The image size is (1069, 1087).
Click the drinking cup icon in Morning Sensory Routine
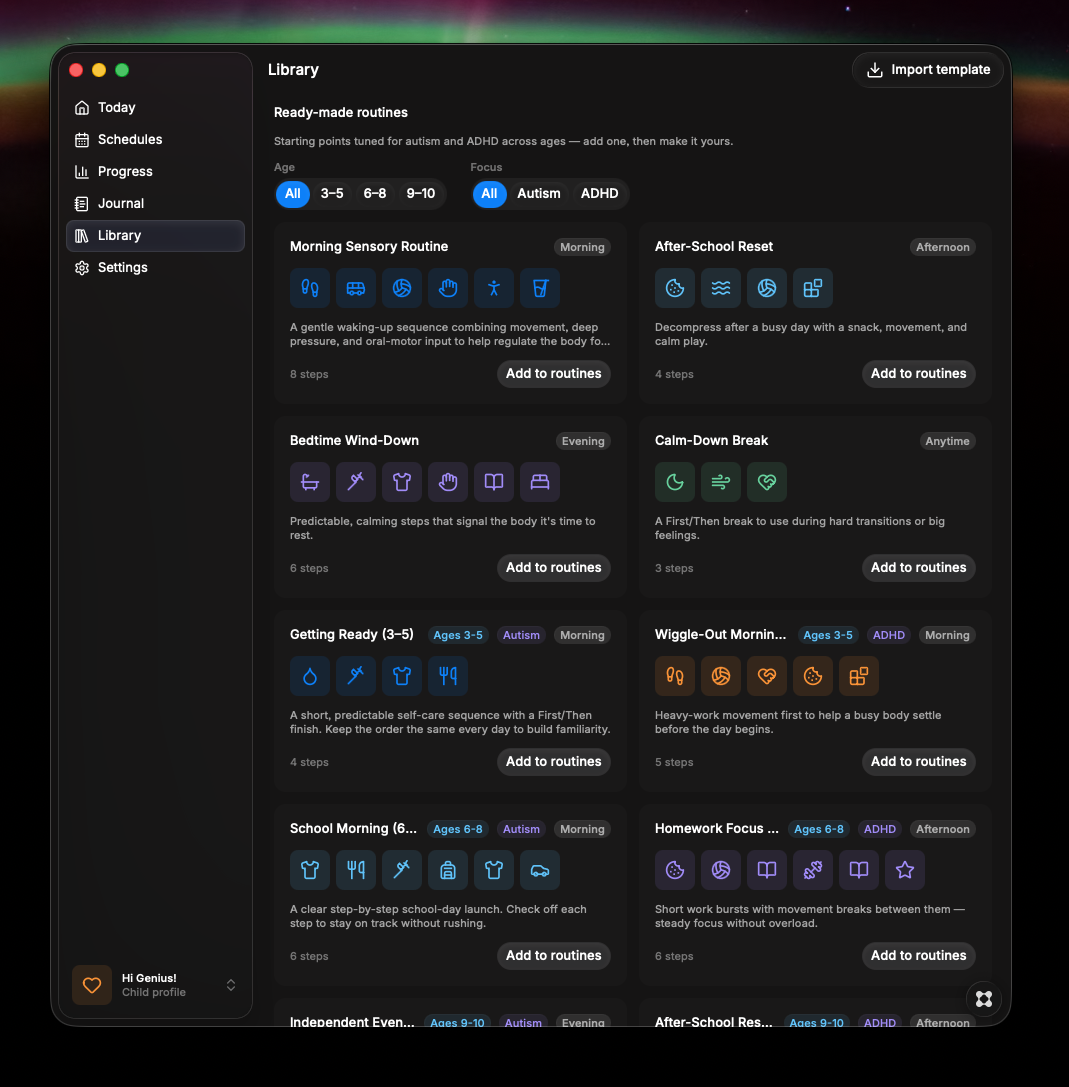pyautogui.click(x=540, y=288)
